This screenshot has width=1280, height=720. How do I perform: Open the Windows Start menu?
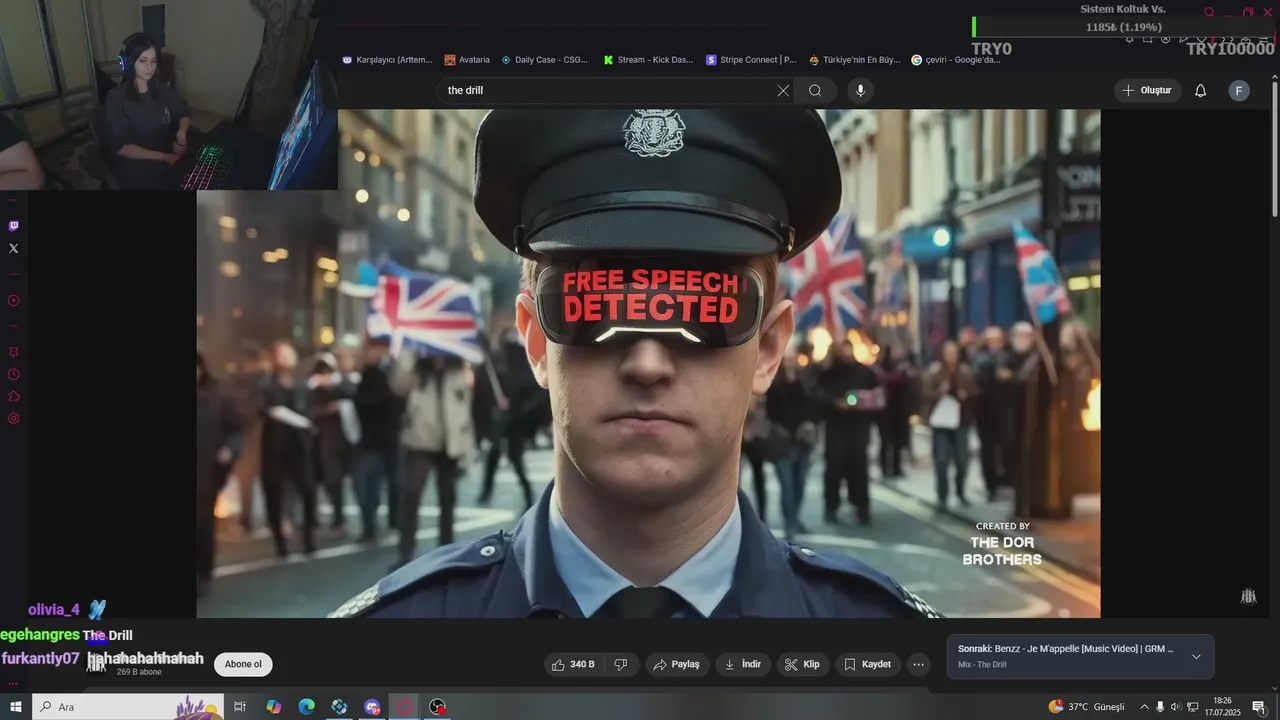point(15,707)
